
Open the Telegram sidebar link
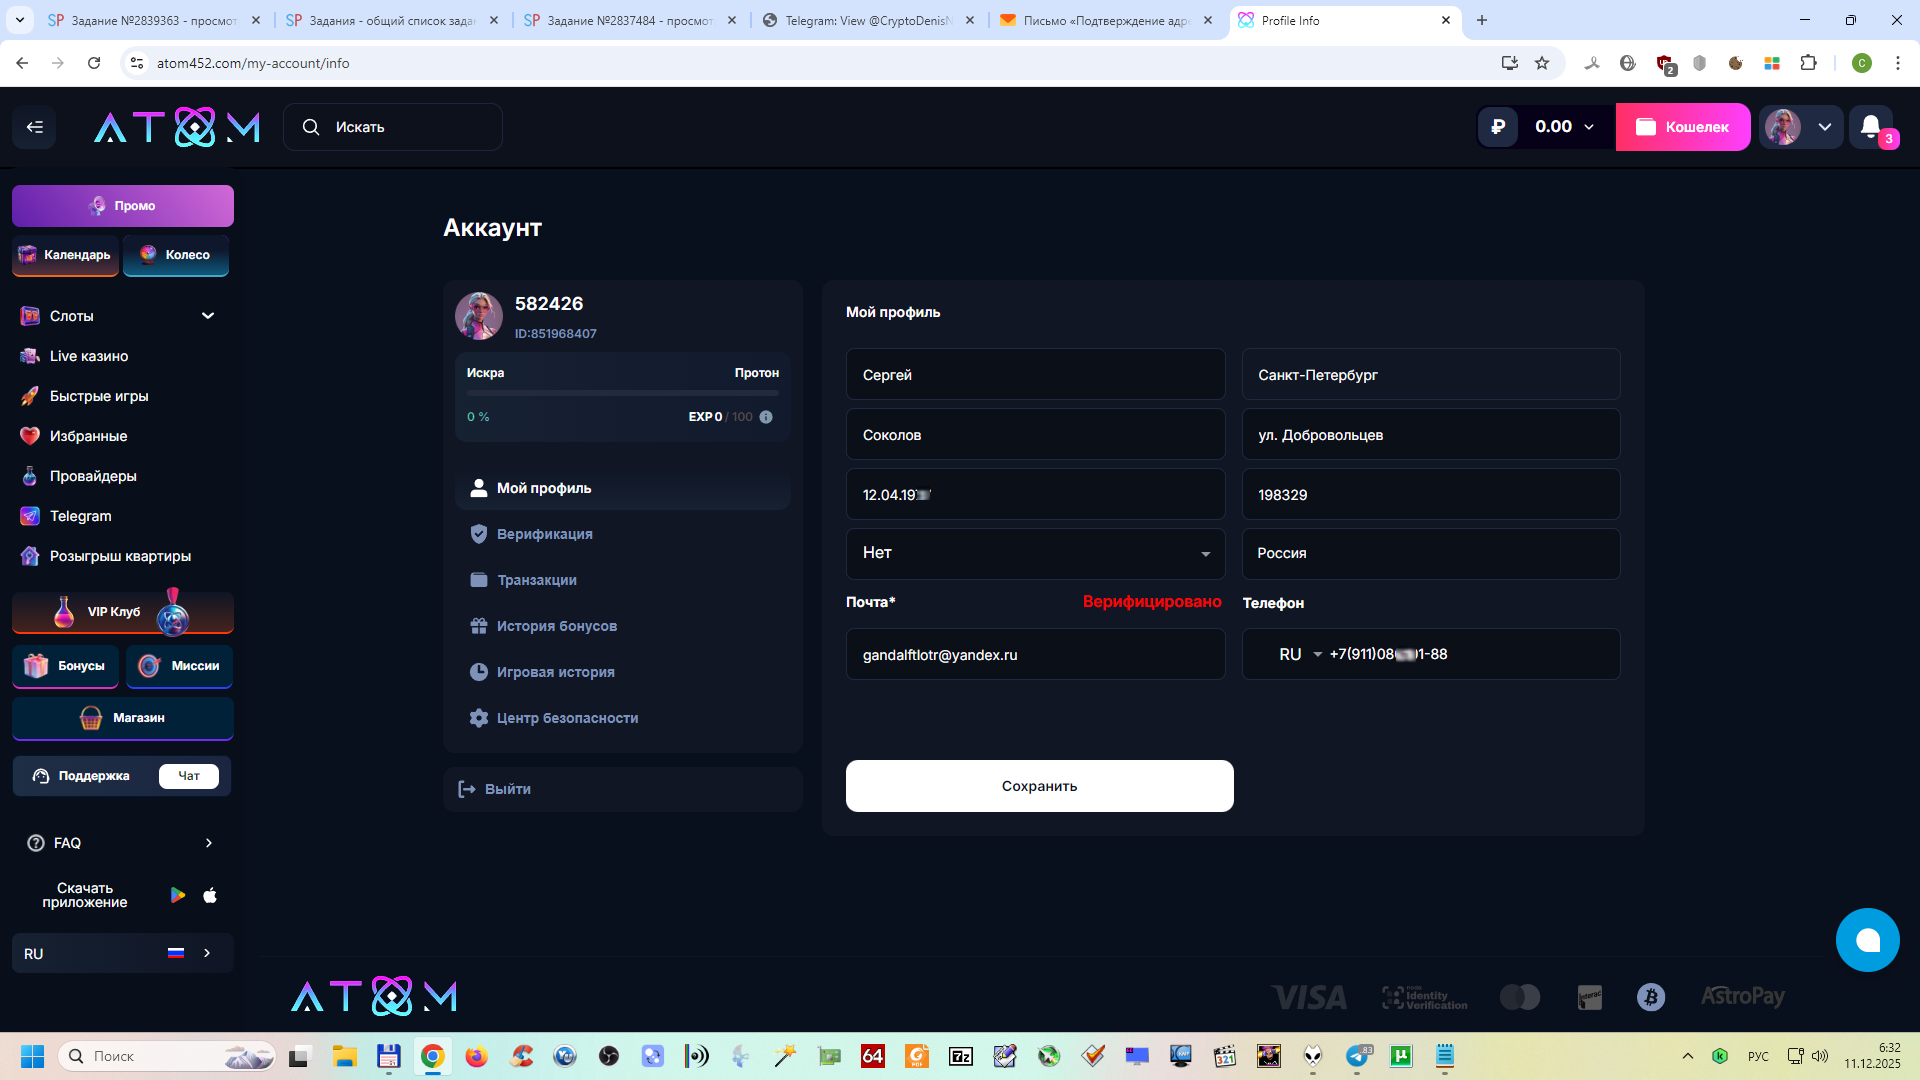pos(80,516)
